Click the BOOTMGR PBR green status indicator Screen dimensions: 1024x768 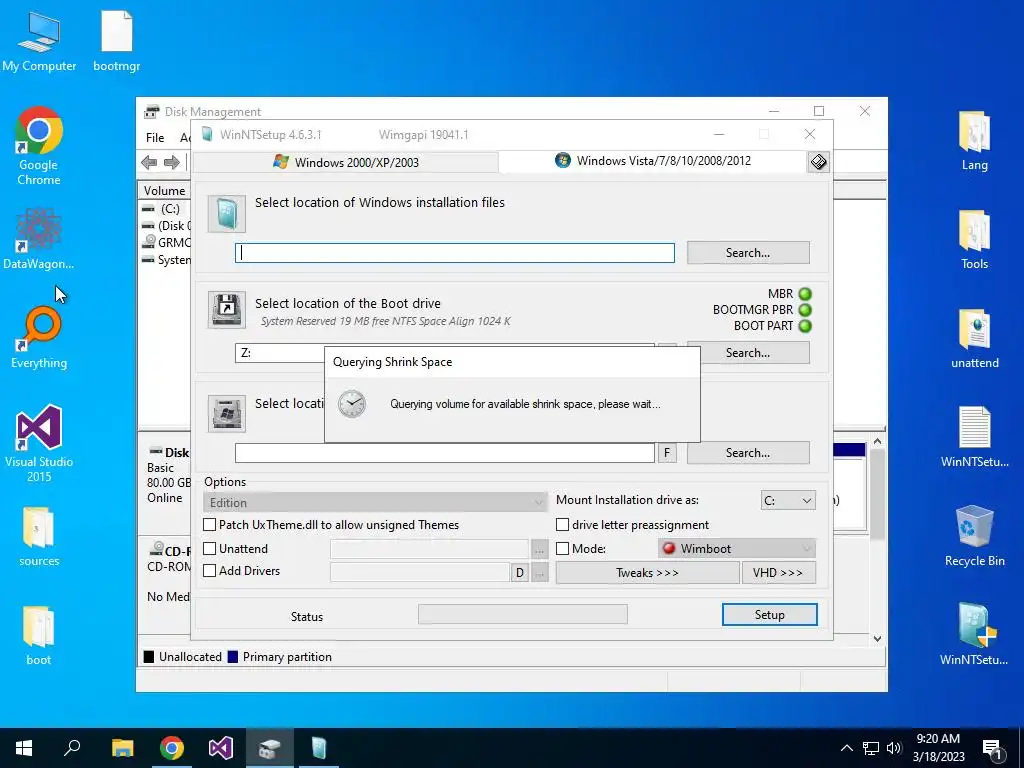(x=805, y=310)
